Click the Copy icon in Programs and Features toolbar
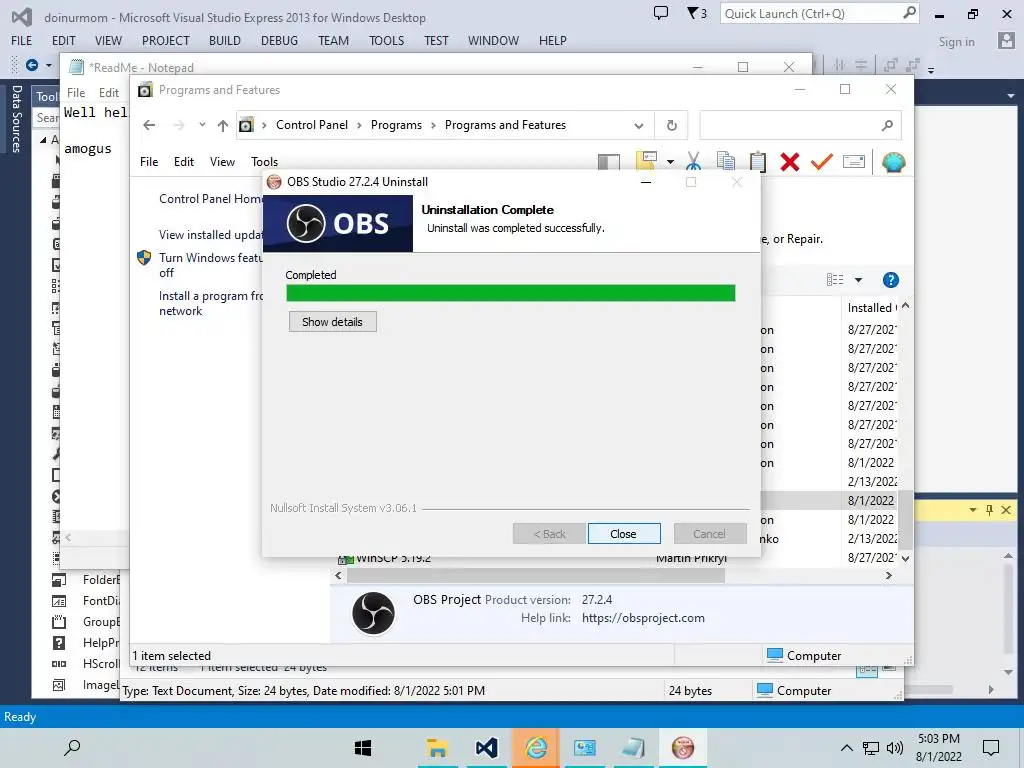 726,161
